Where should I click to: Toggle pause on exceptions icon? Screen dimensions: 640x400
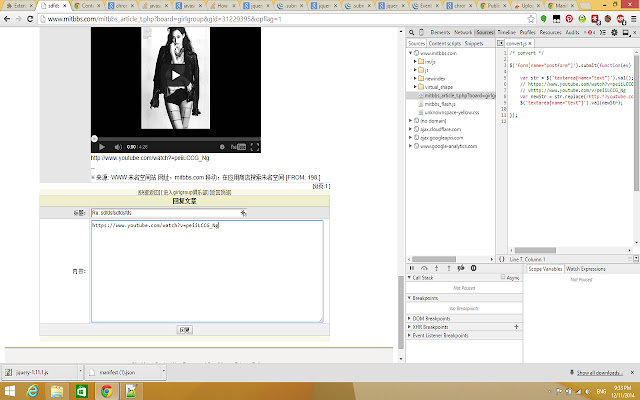pyautogui.click(x=473, y=268)
